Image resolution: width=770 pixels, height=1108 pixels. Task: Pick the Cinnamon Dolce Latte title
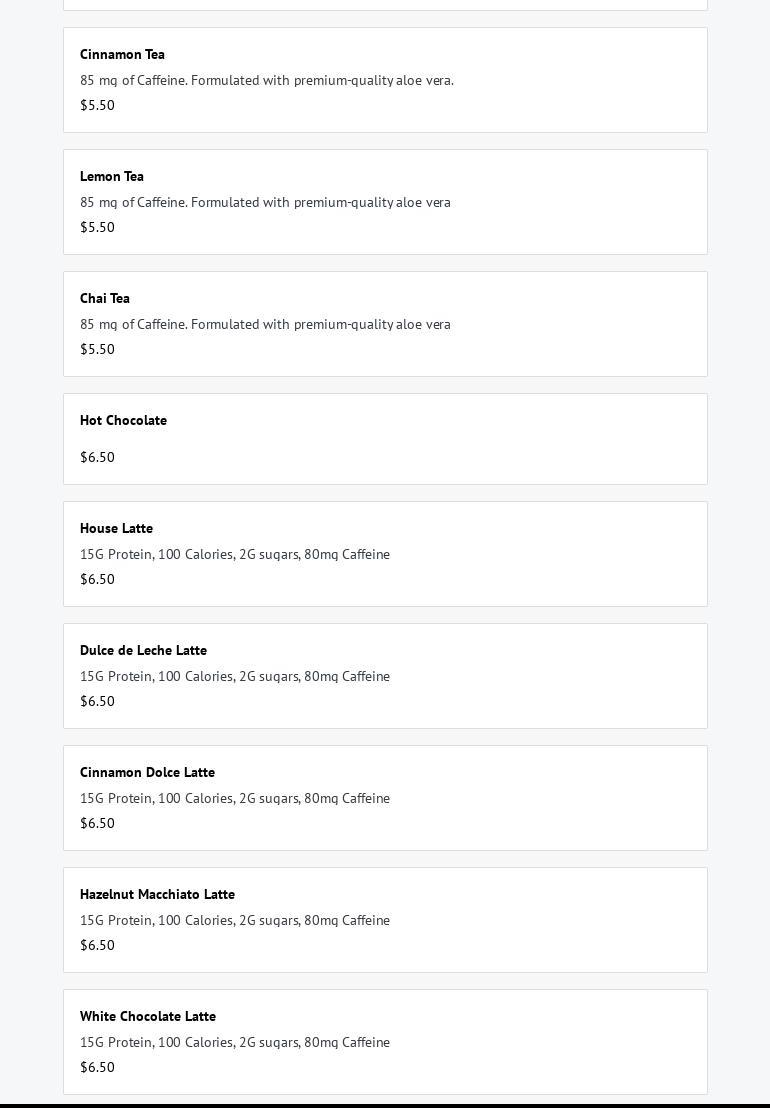147,772
